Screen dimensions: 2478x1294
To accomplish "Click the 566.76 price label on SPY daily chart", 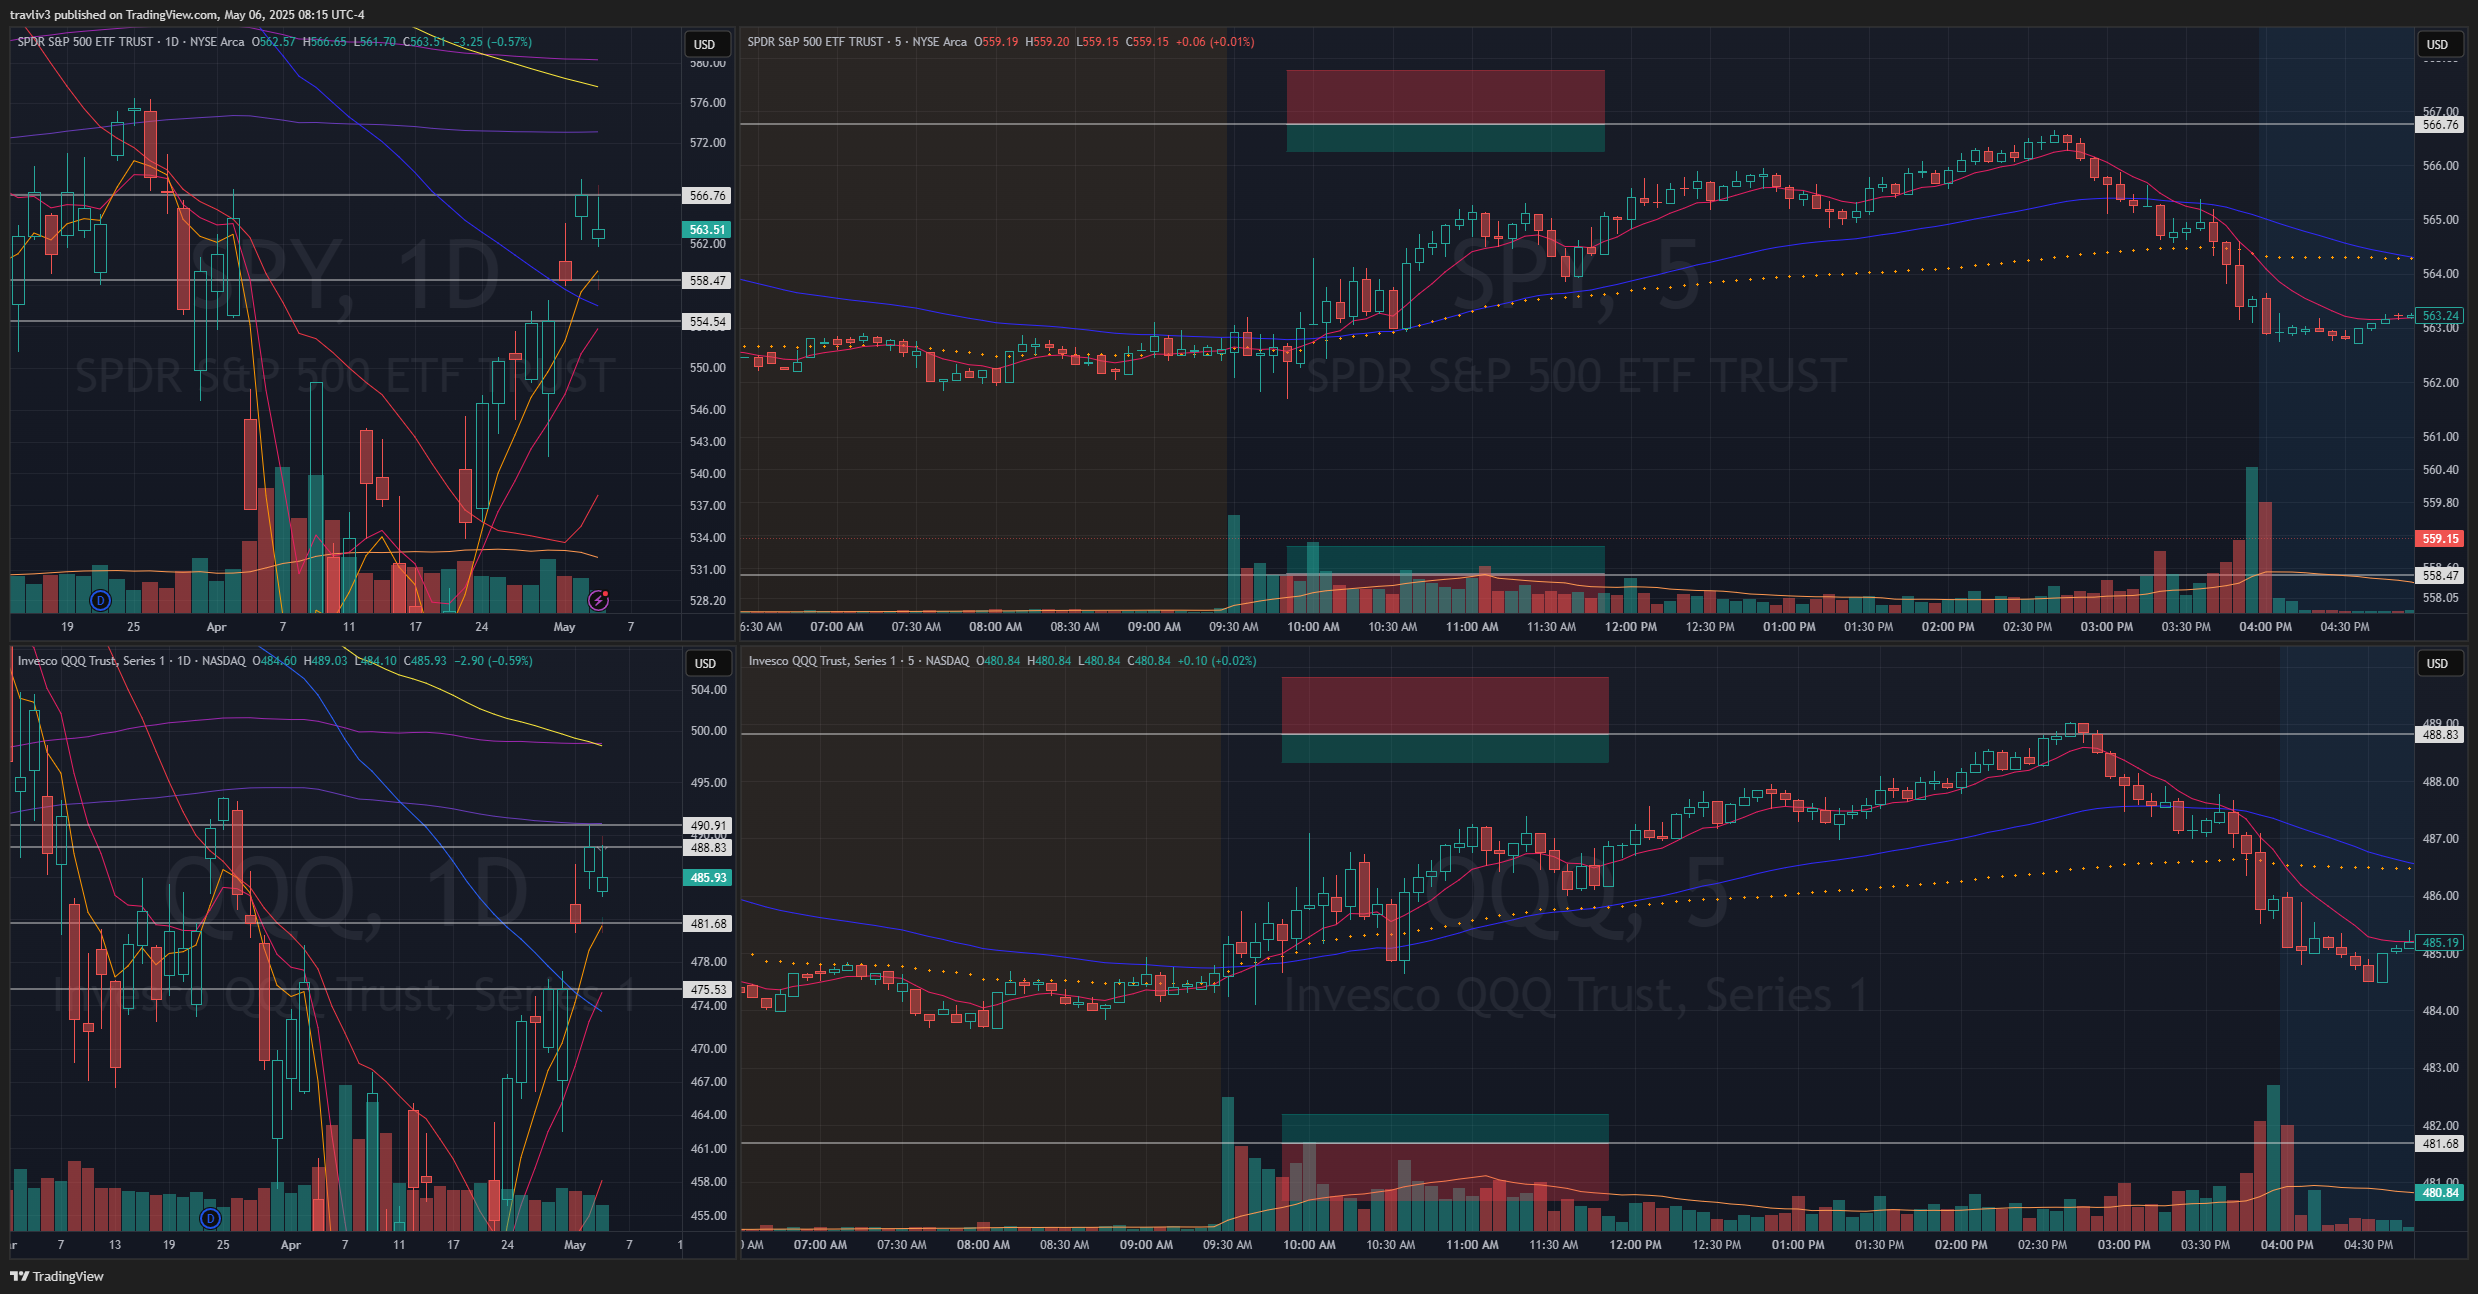I will (x=707, y=196).
